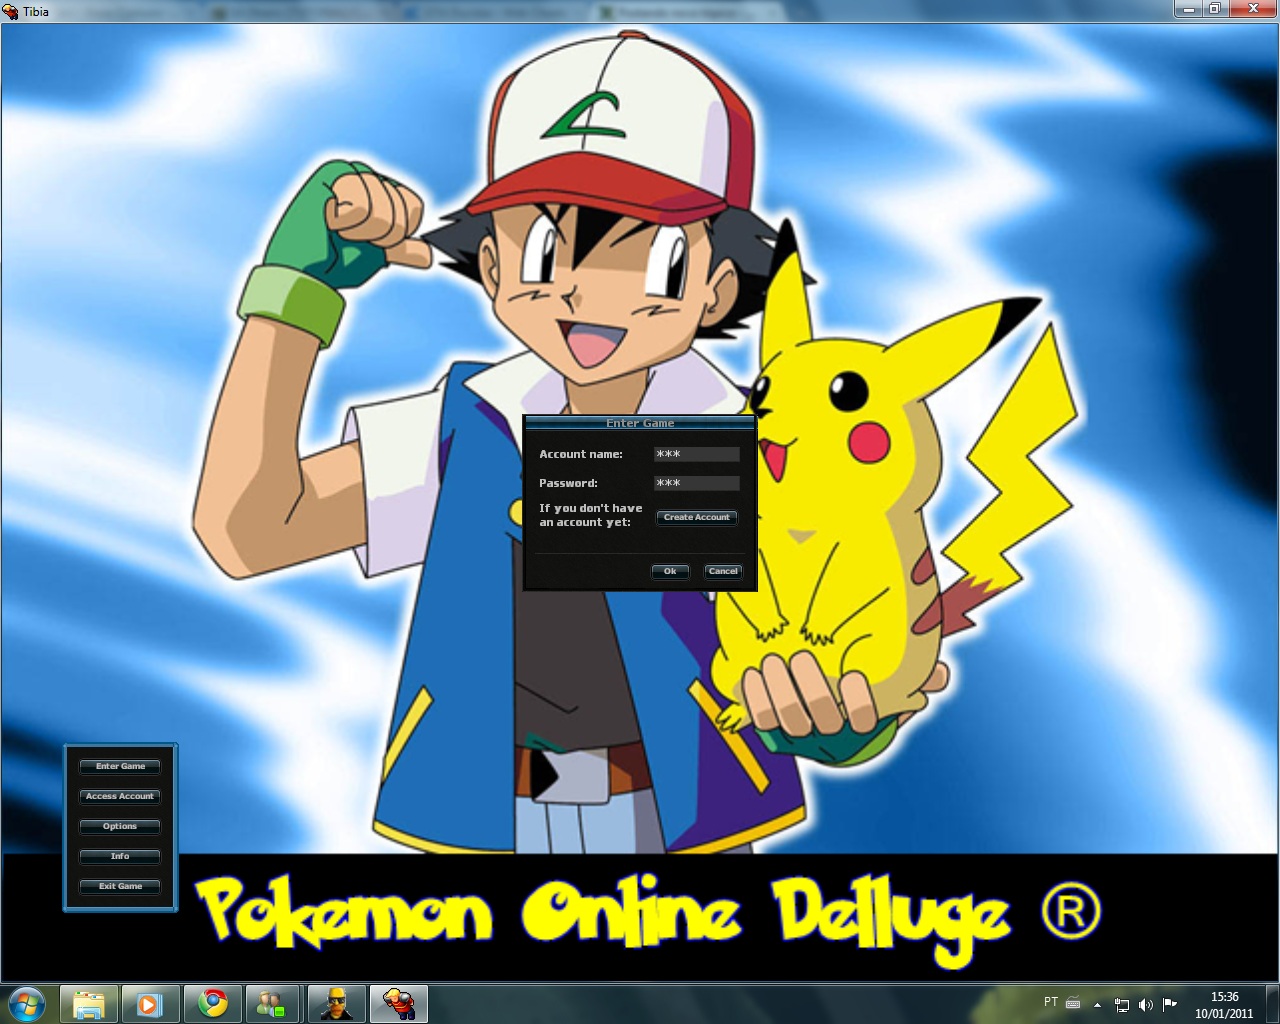
Task: Click the sunglasses-man taskbar icon
Action: click(x=336, y=1003)
